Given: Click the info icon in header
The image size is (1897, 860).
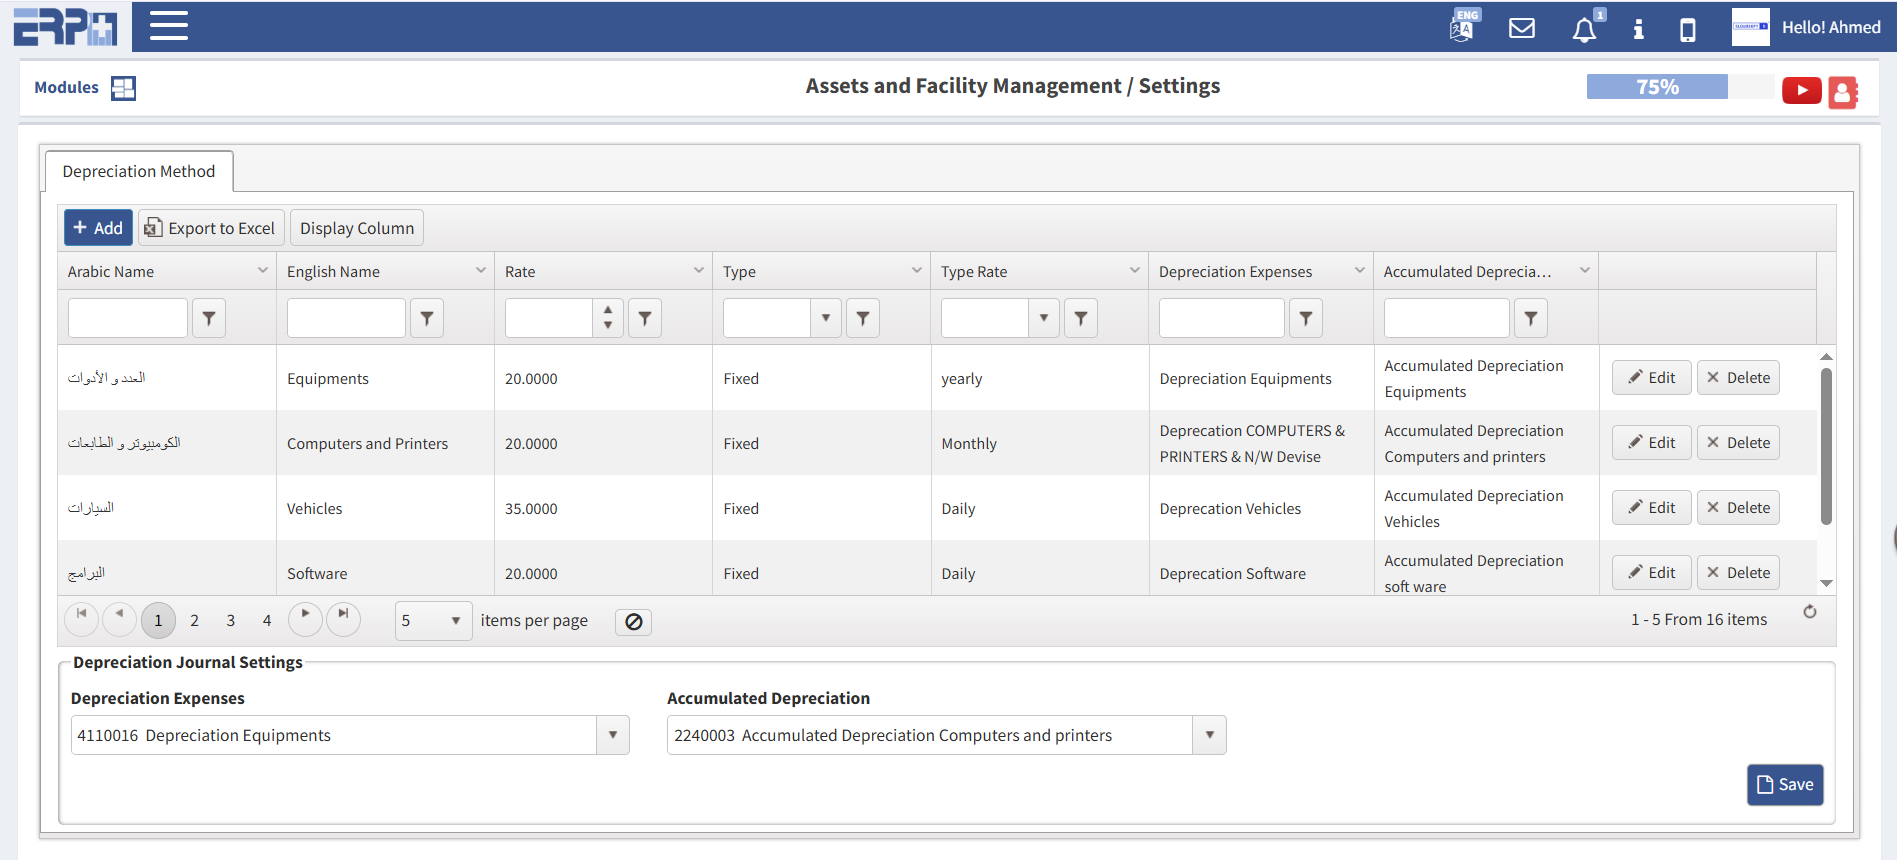Looking at the screenshot, I should [1638, 29].
